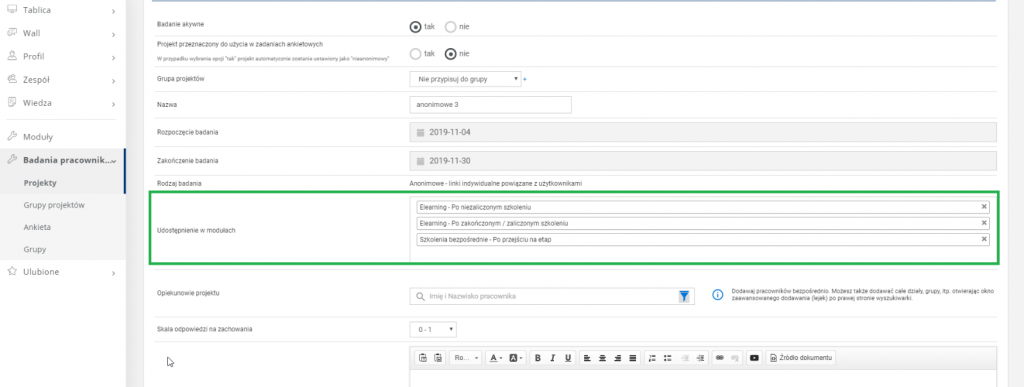The image size is (1024, 387).
Task: Insert a hyperlink with the link icon
Action: (720, 358)
